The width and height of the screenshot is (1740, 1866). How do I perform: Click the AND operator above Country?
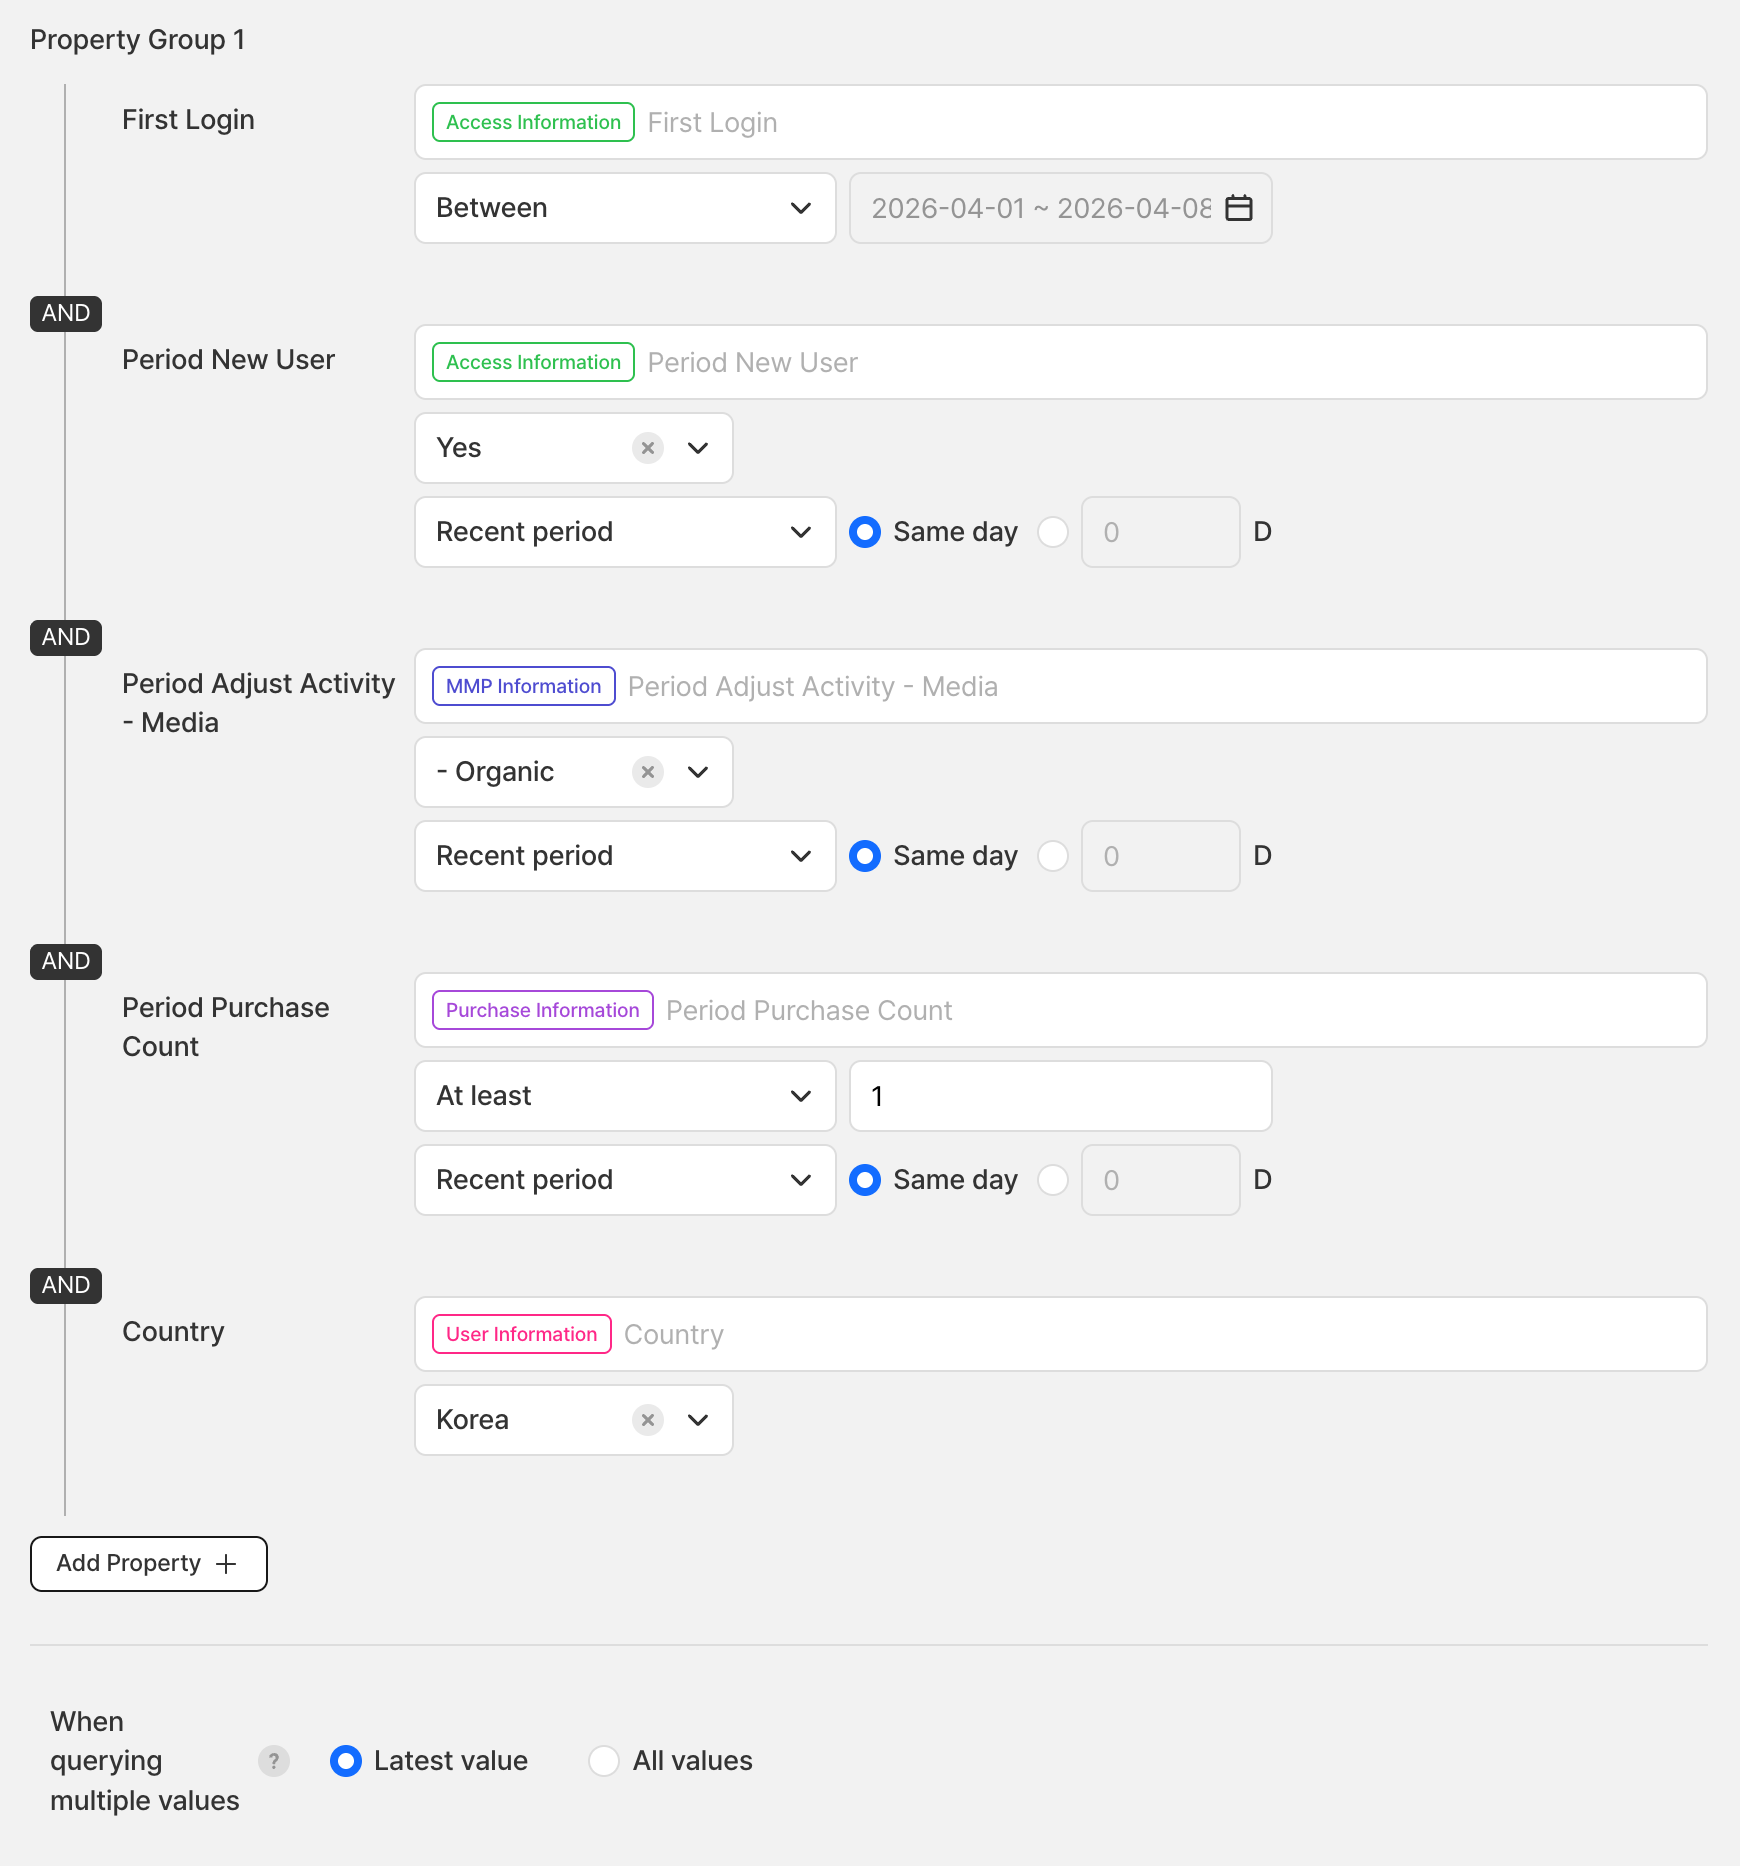[x=66, y=1285]
